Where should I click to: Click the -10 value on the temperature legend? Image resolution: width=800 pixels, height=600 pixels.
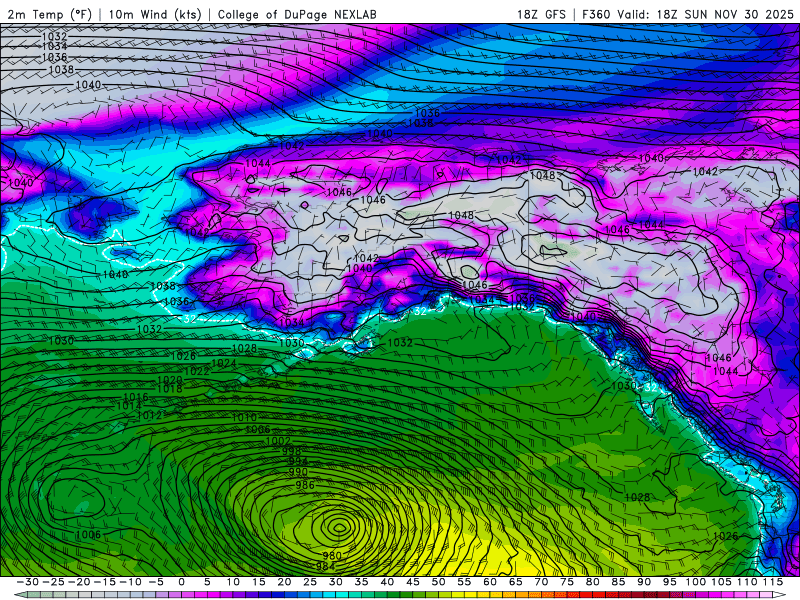[x=130, y=582]
